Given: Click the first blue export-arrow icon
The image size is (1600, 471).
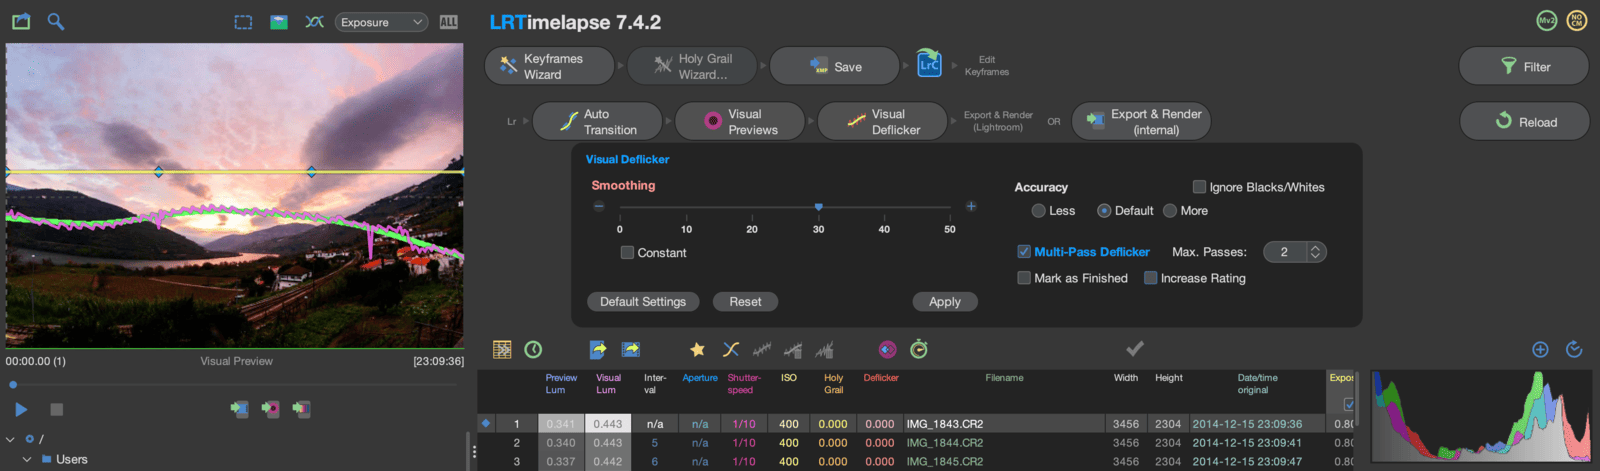Looking at the screenshot, I should click(598, 349).
